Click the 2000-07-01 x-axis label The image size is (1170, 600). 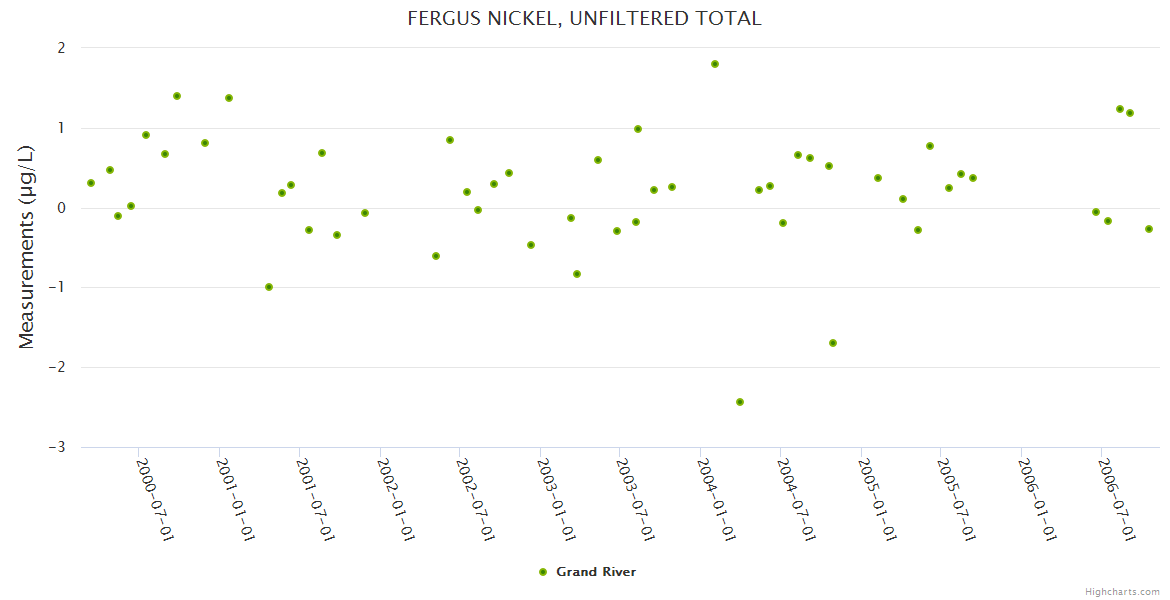[155, 498]
